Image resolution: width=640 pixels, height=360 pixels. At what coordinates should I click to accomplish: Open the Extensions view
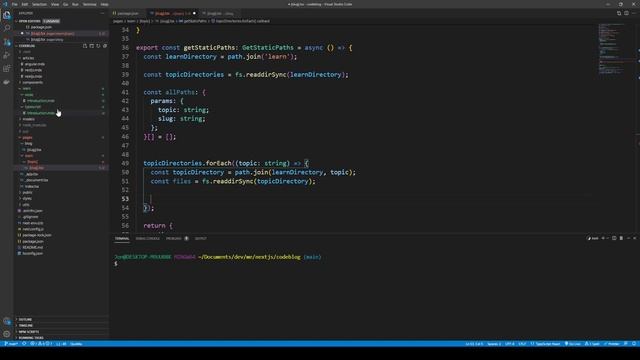[x=7, y=69]
